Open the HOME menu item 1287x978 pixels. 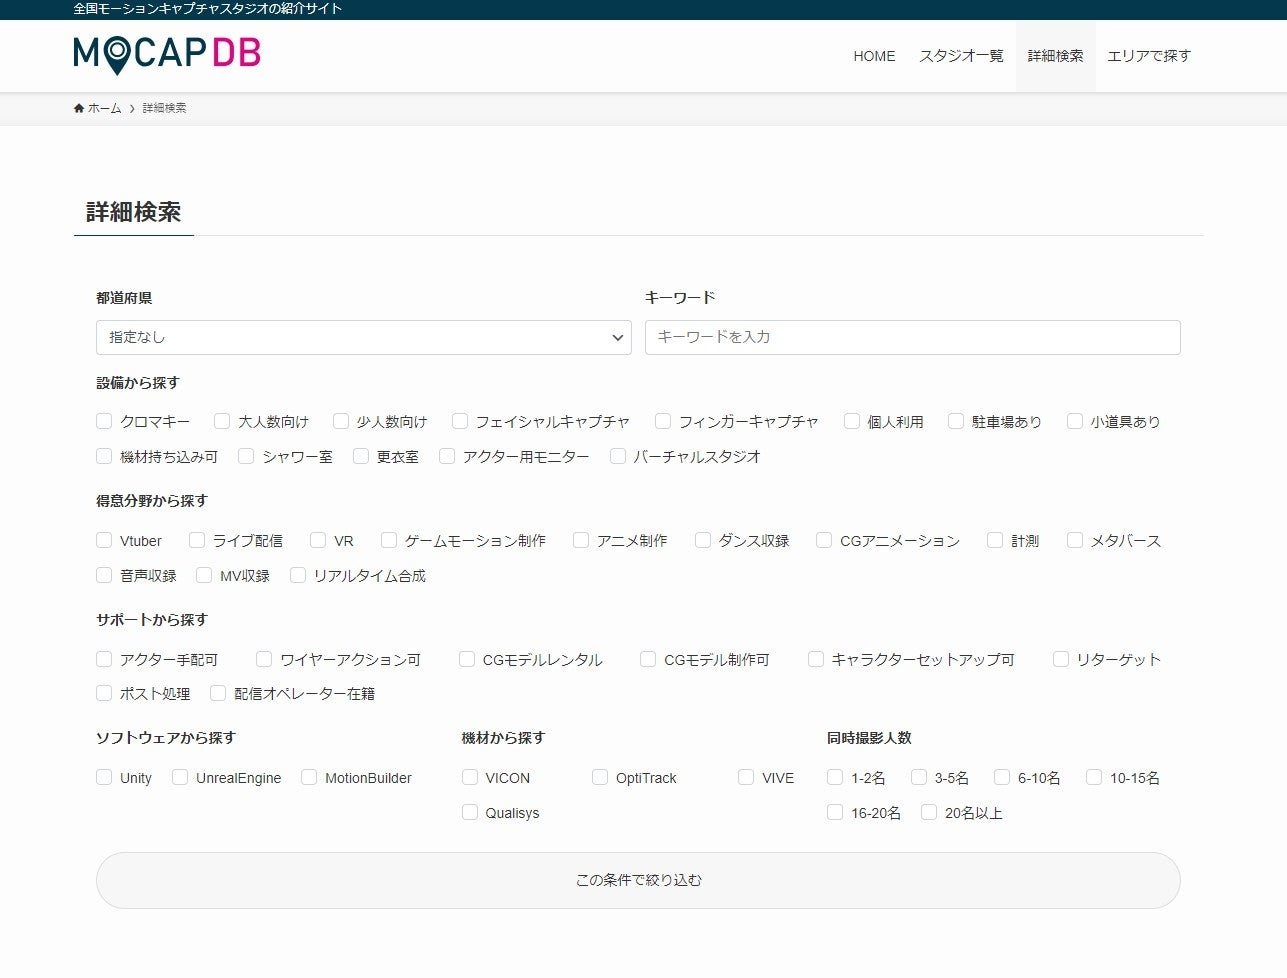pos(874,56)
